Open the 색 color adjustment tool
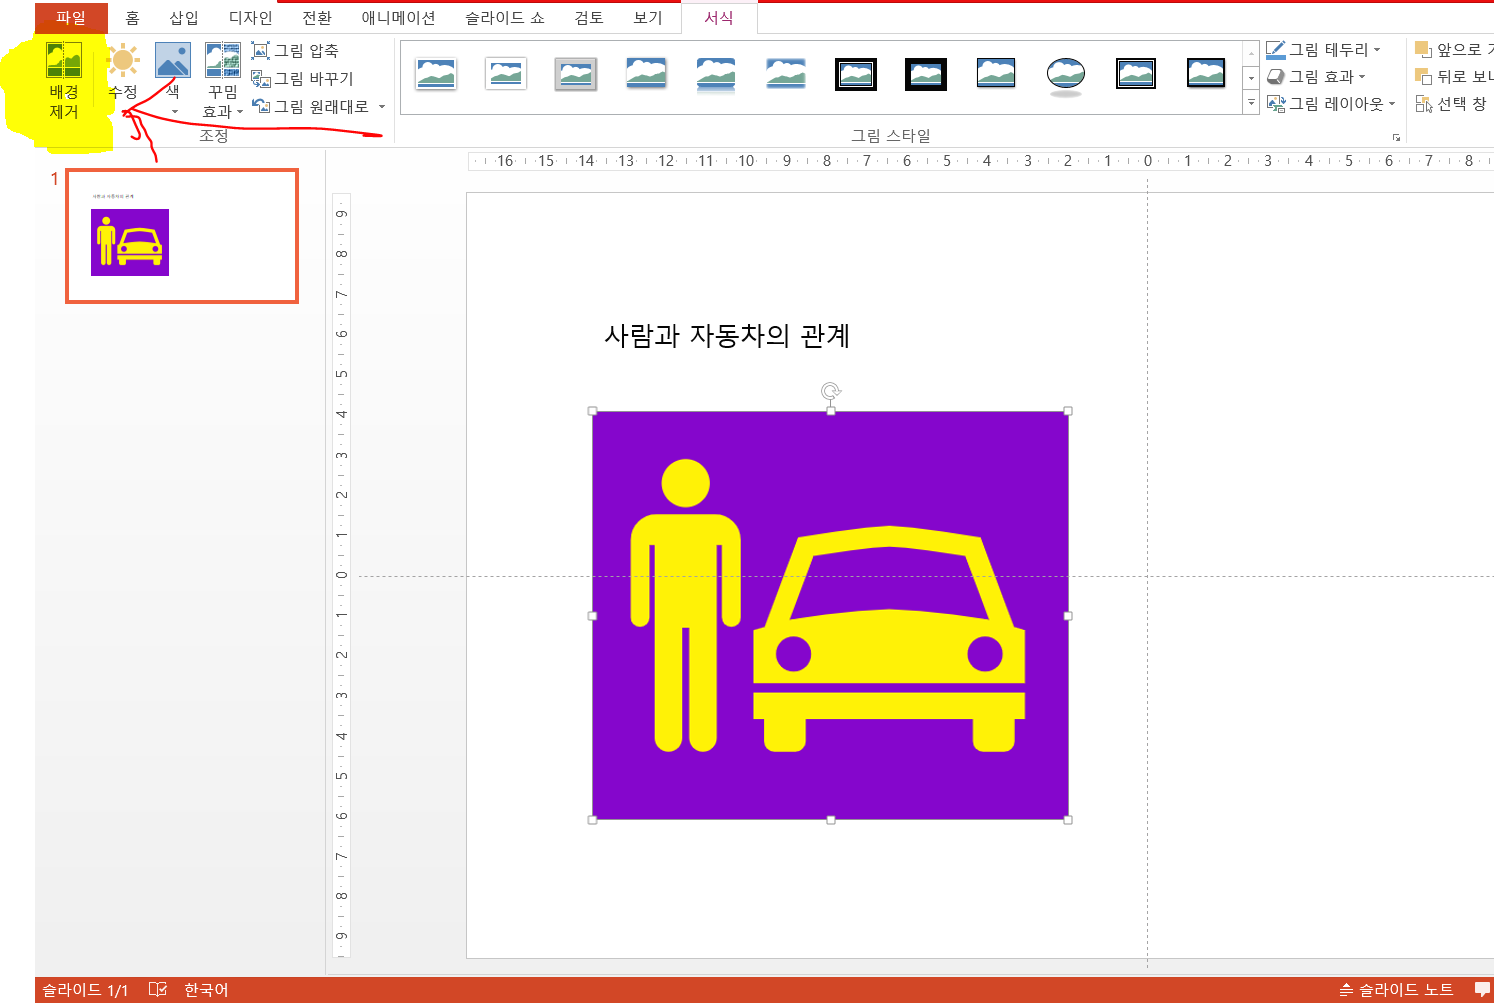 173,70
